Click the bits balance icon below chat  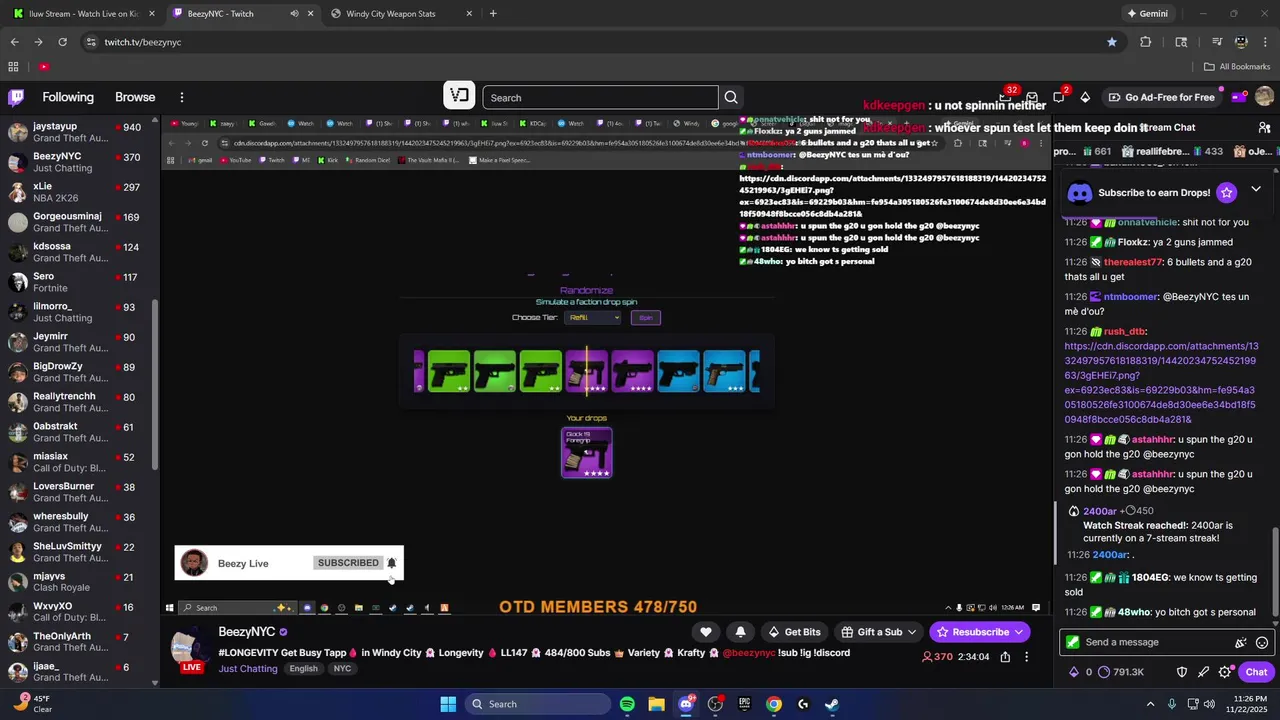pyautogui.click(x=1074, y=672)
